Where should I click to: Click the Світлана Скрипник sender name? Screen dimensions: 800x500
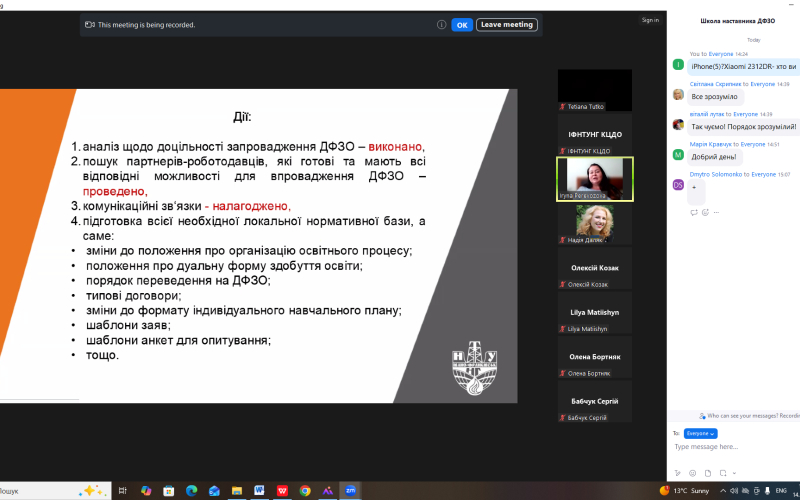coord(715,84)
